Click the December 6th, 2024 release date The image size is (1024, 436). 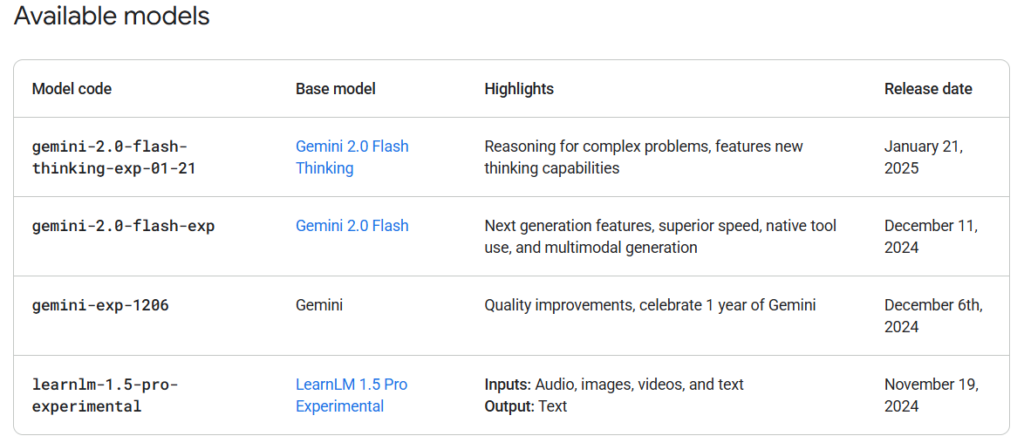coord(934,316)
